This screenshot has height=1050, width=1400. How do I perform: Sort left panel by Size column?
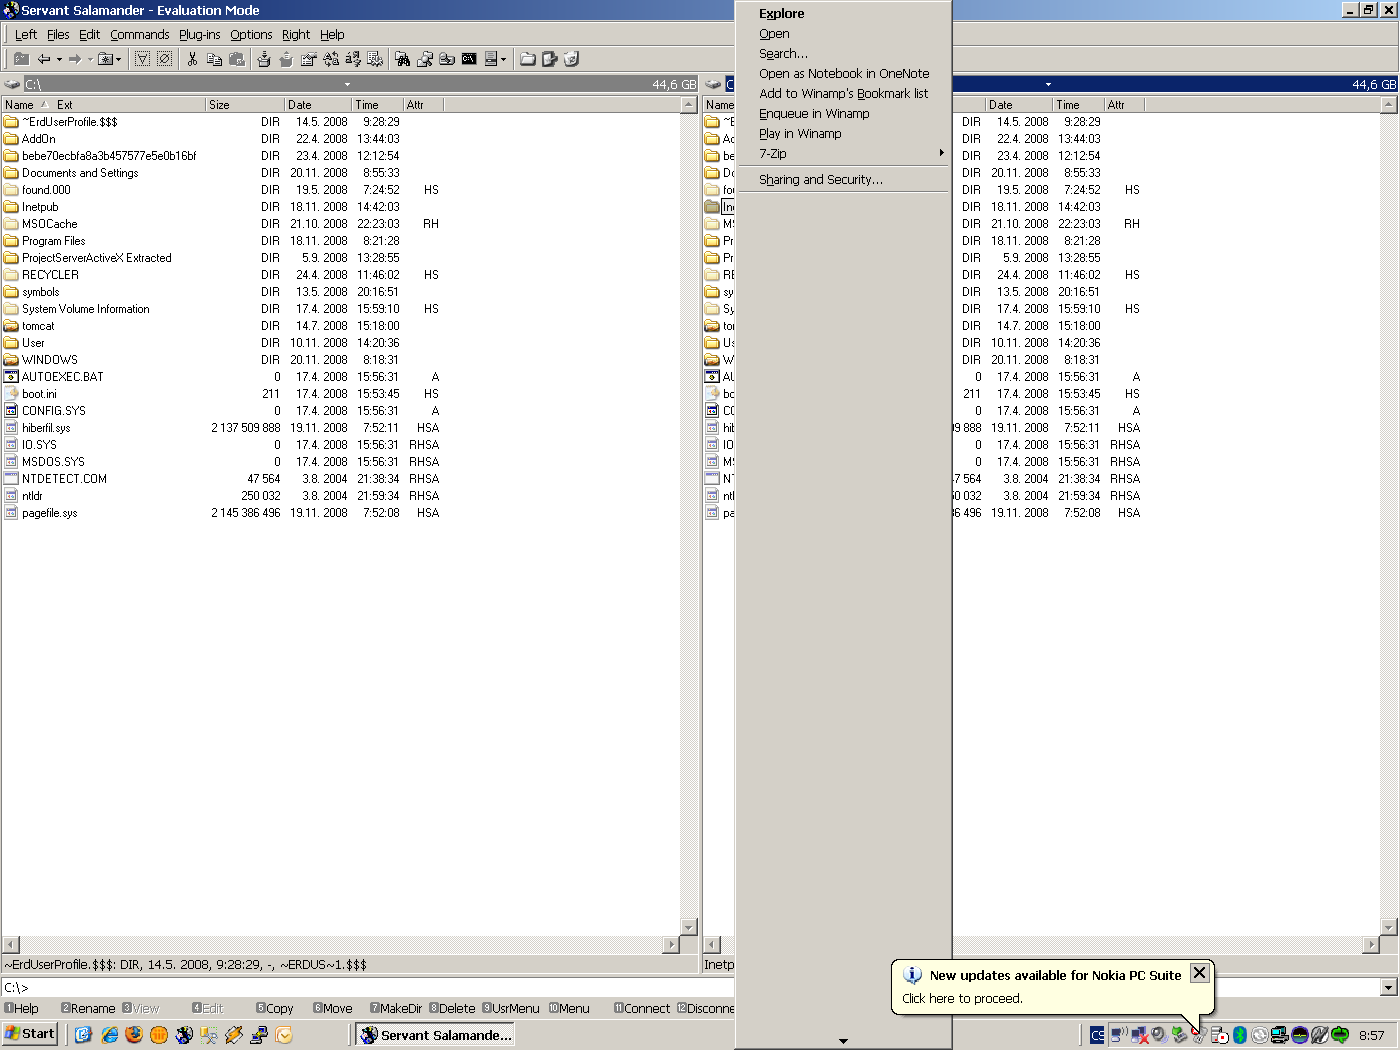[x=245, y=104]
